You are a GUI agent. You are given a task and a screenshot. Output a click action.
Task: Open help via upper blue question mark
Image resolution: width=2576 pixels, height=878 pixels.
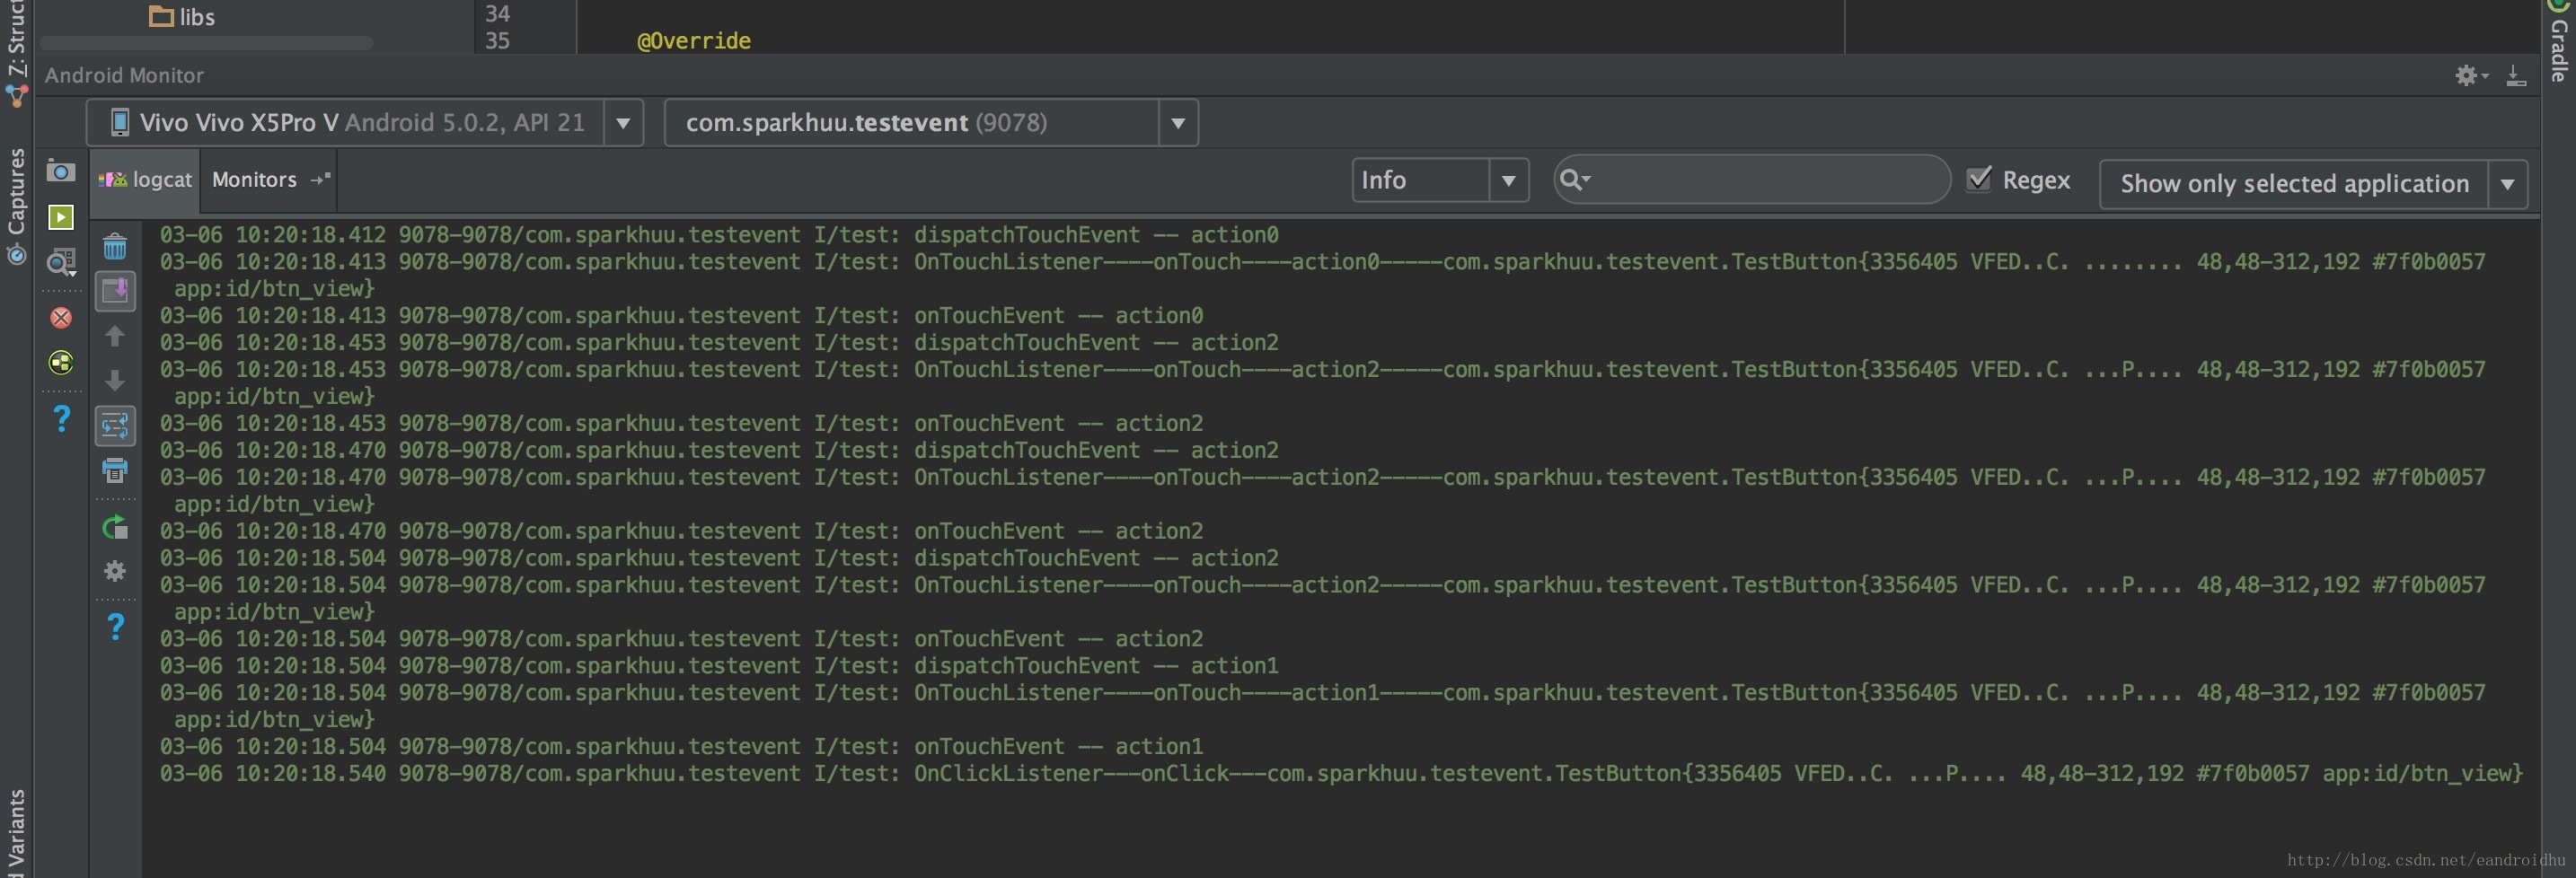click(61, 418)
